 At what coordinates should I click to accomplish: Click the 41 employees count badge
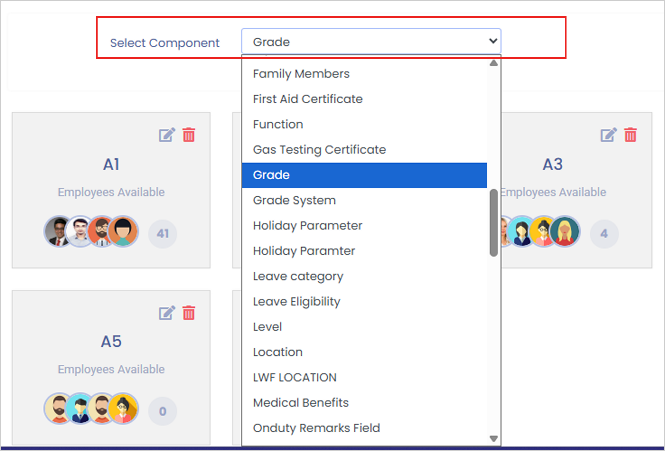(163, 234)
